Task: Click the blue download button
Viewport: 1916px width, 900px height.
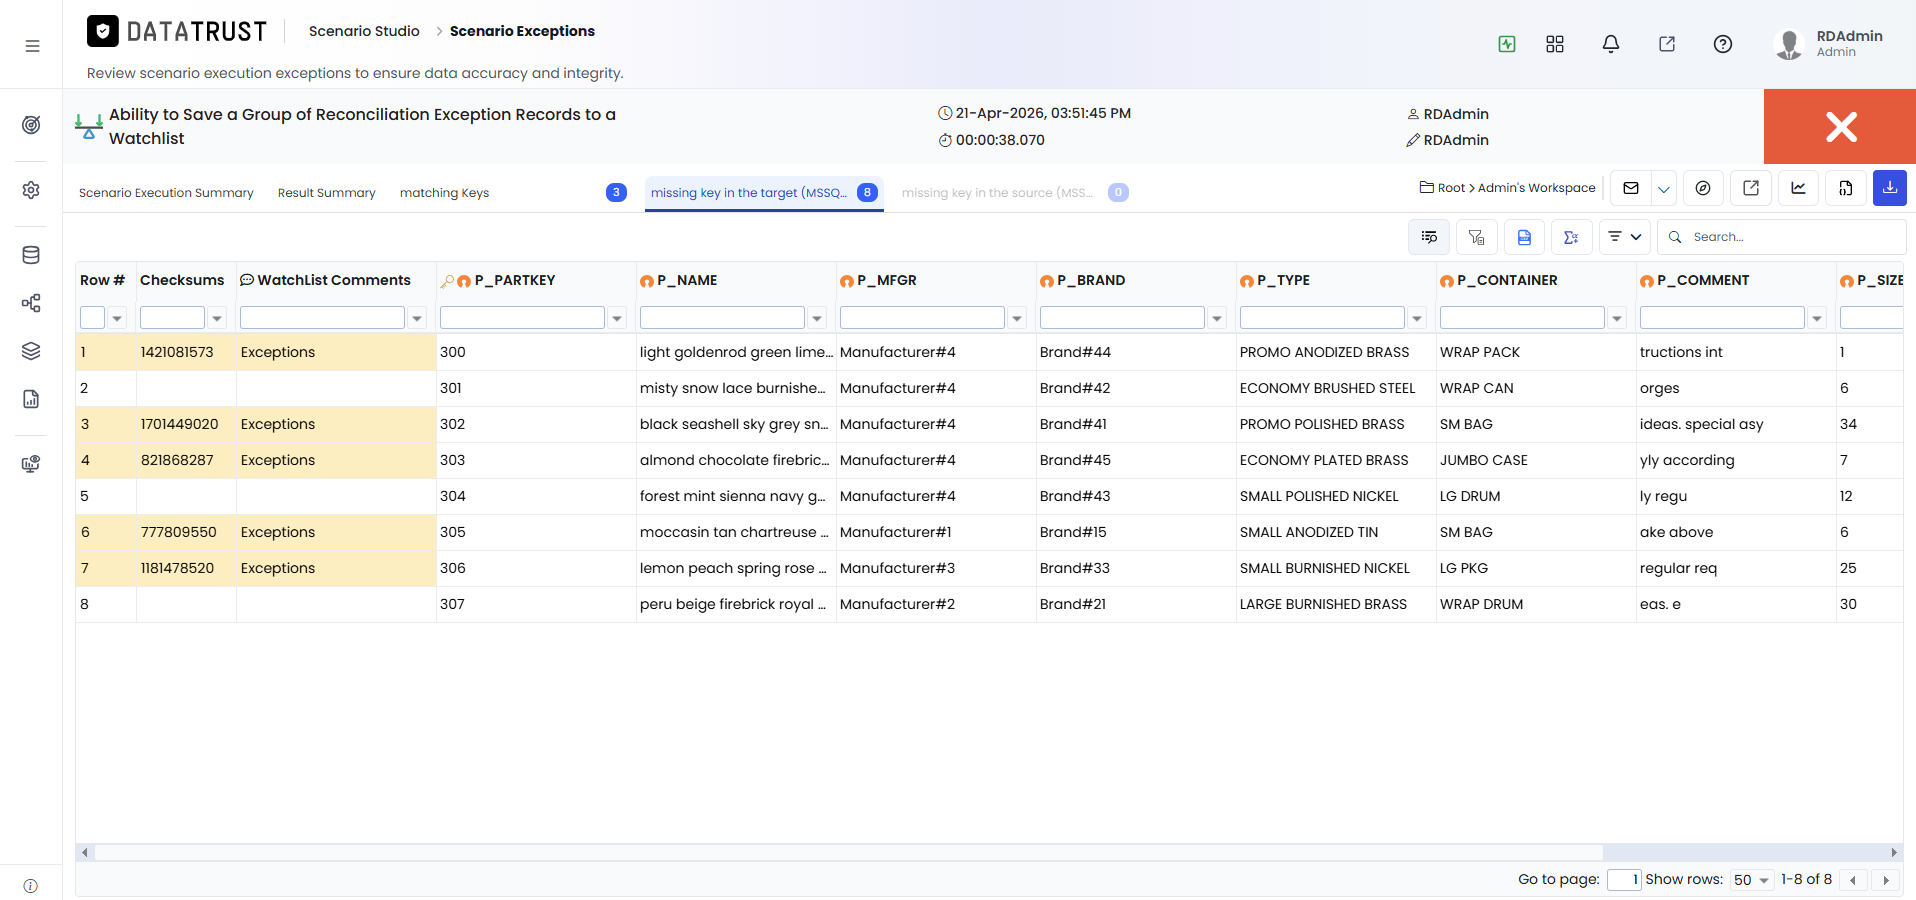Action: [1890, 188]
